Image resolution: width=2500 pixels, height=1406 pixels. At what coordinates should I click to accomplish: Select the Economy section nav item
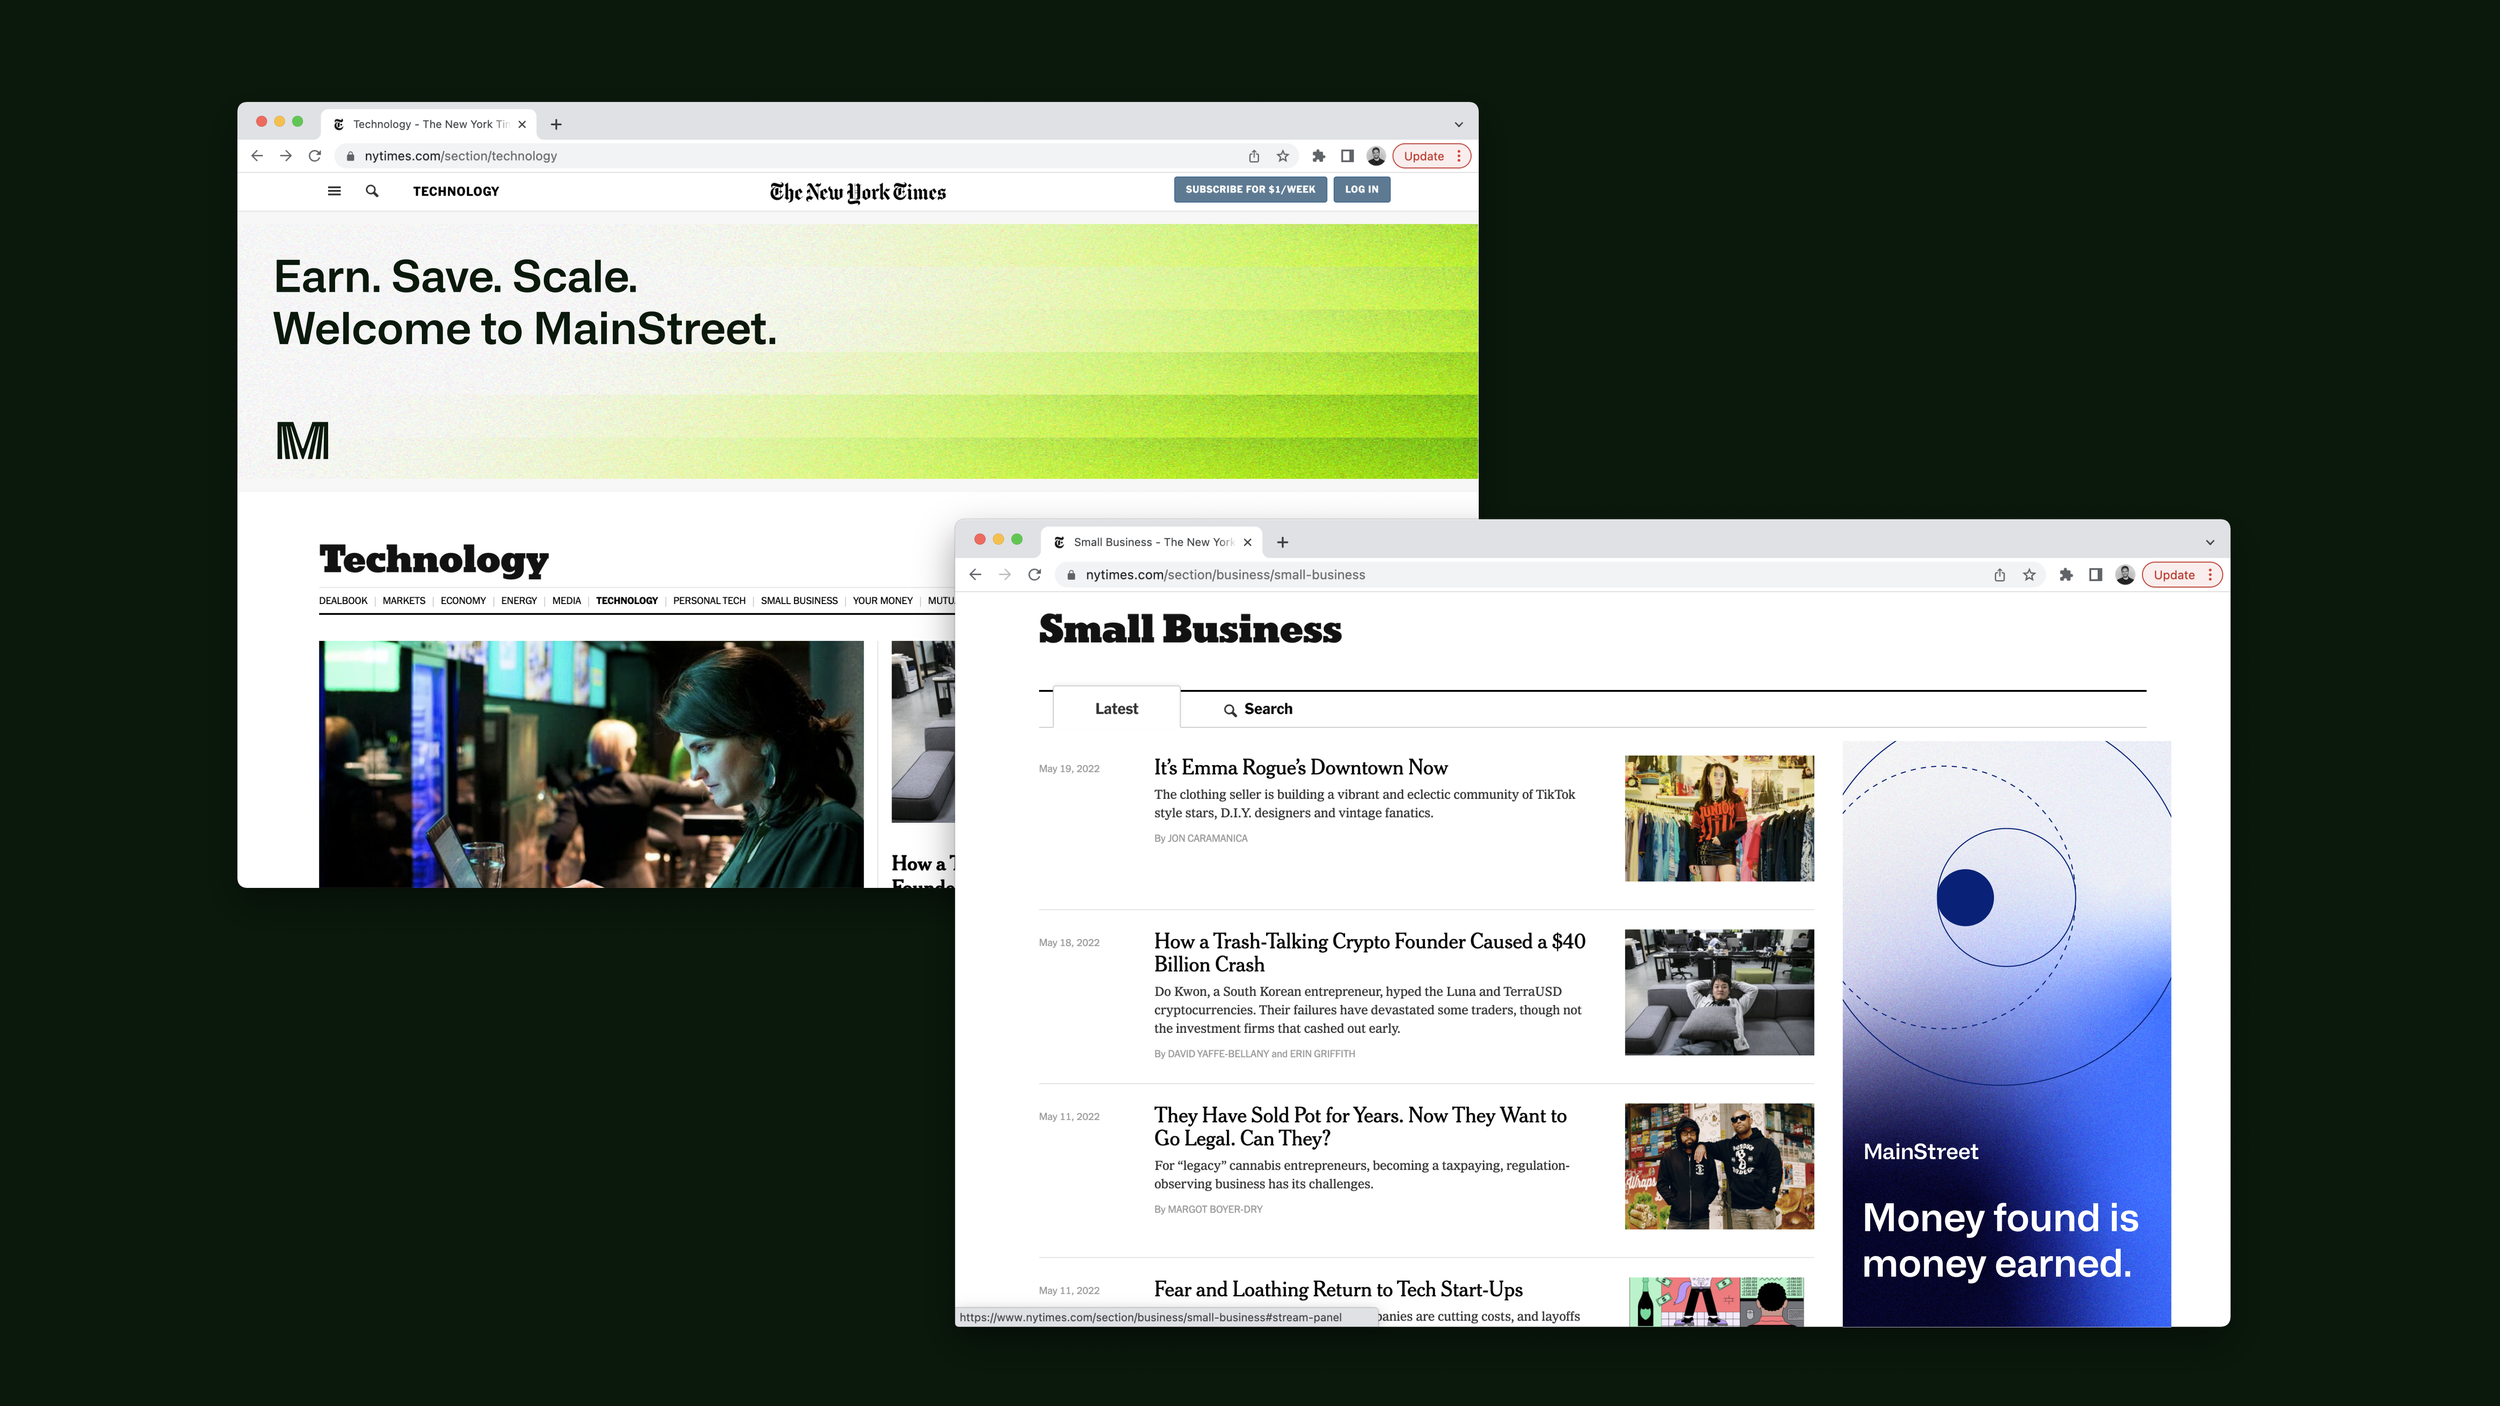pos(463,601)
